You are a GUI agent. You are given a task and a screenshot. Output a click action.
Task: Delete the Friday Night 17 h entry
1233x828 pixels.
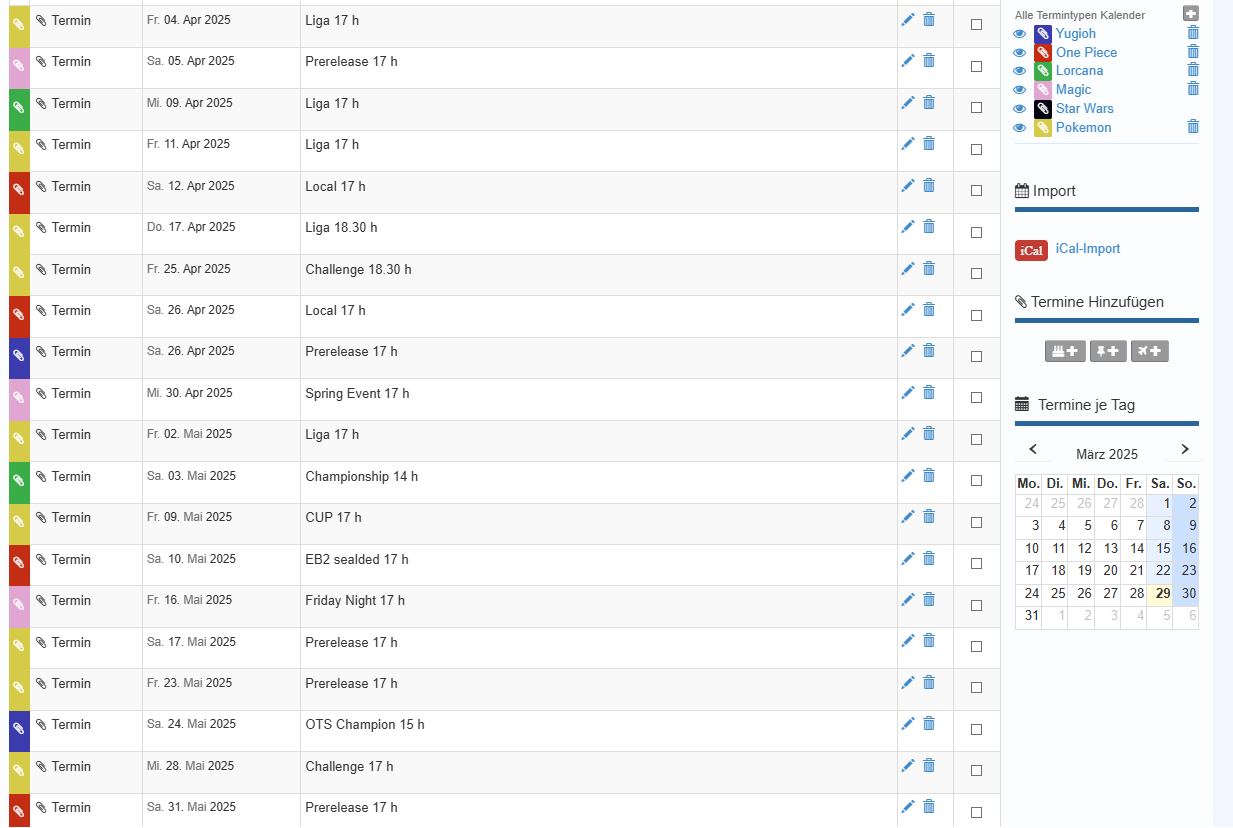929,600
